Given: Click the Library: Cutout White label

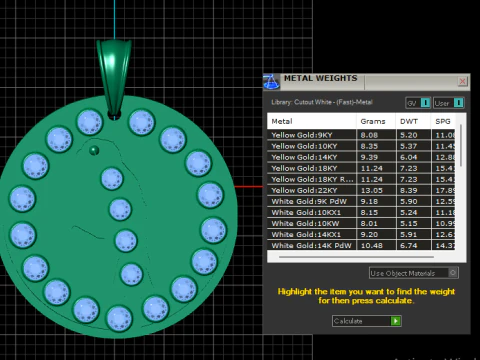Looking at the screenshot, I should coord(321,102).
